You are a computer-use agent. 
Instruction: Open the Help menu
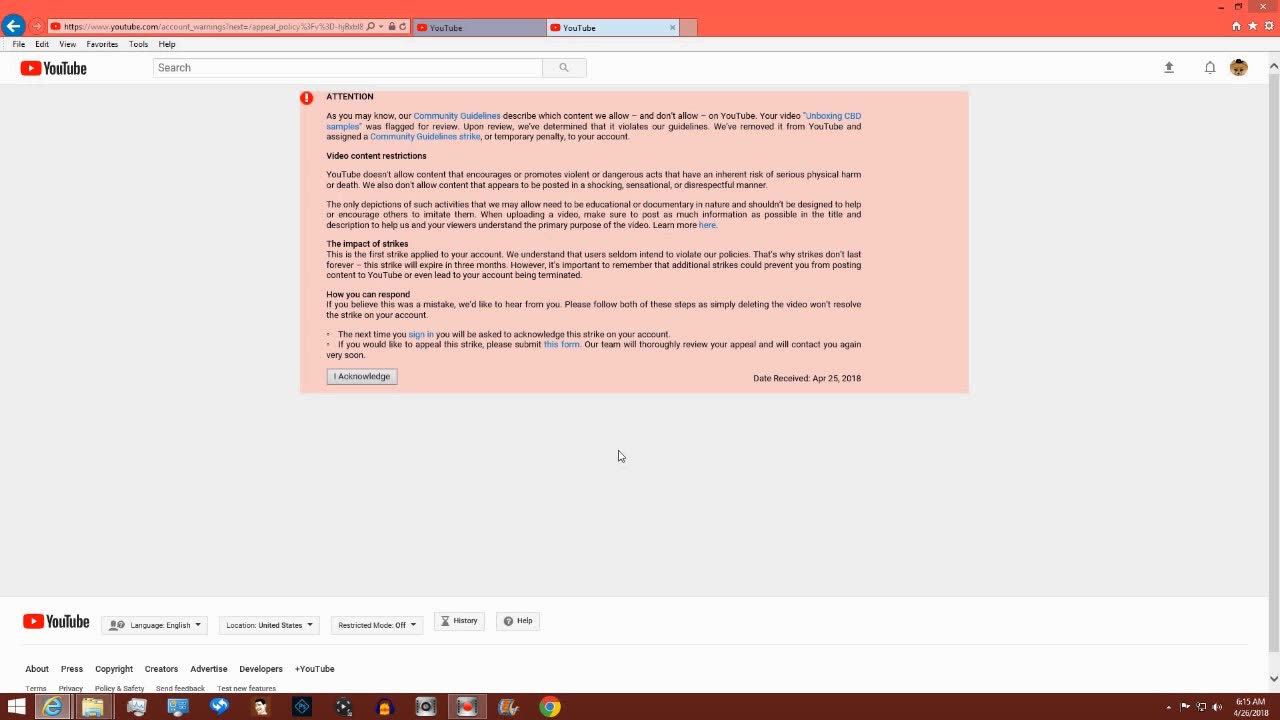(167, 44)
